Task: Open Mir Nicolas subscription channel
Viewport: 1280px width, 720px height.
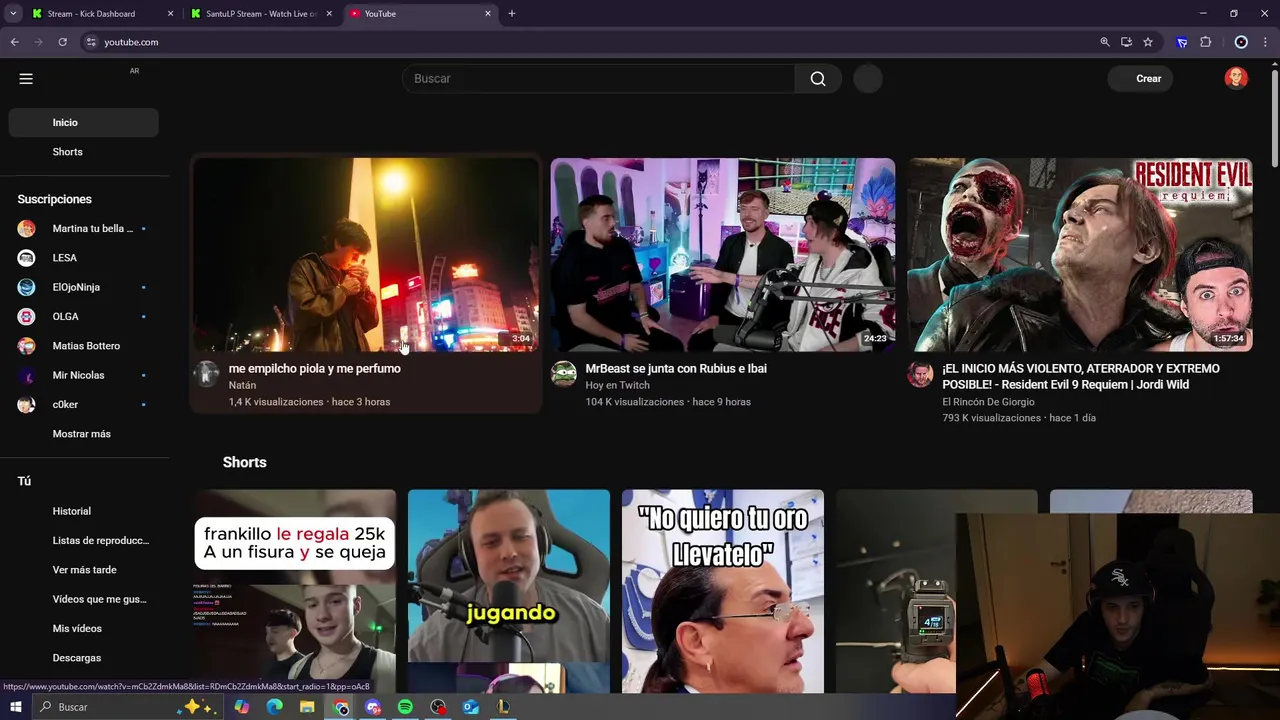Action: 84,375
